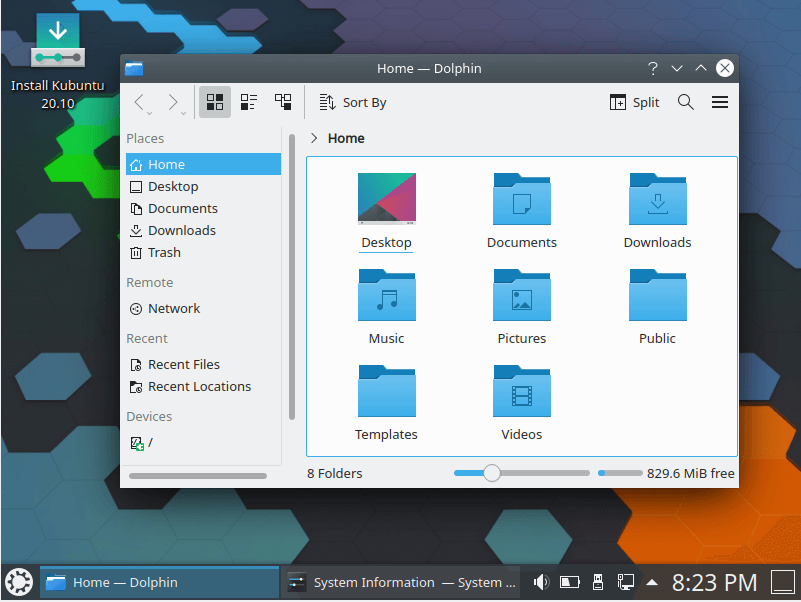The height and width of the screenshot is (602, 801).
Task: Select the Downloads folder icon
Action: 657,200
